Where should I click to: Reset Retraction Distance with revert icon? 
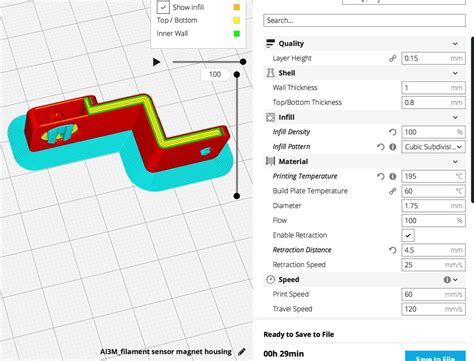pos(393,250)
